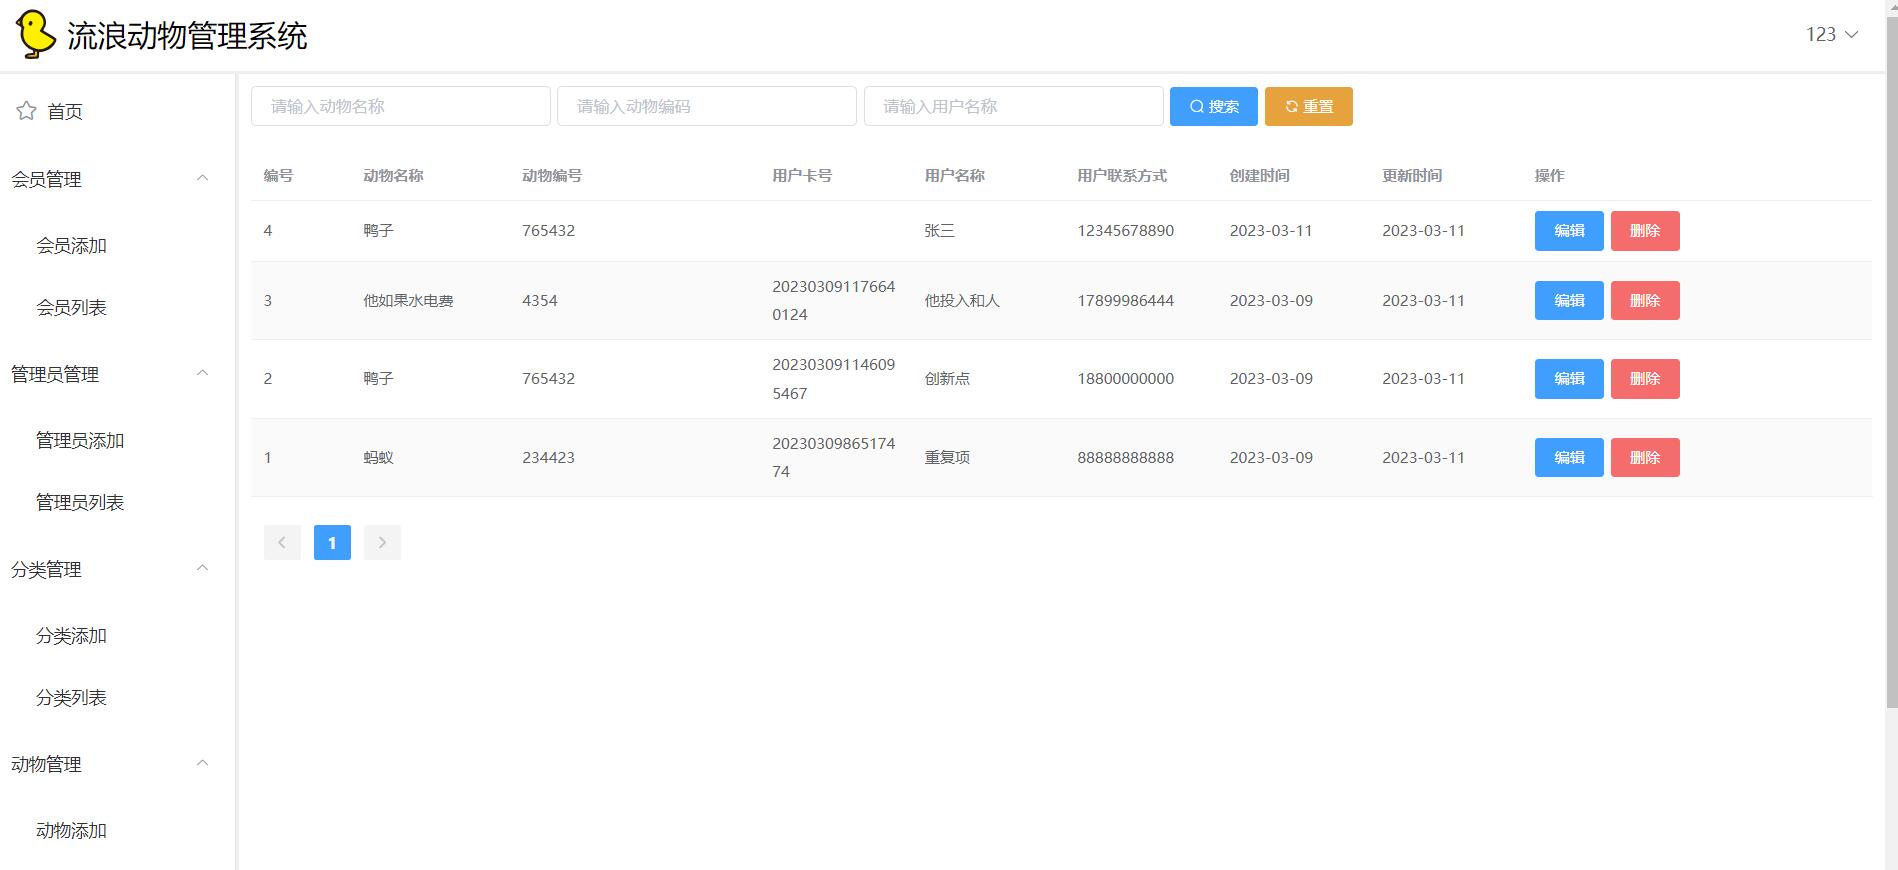Collapse the 动物管理 menu chevron
1898x870 pixels.
point(202,763)
